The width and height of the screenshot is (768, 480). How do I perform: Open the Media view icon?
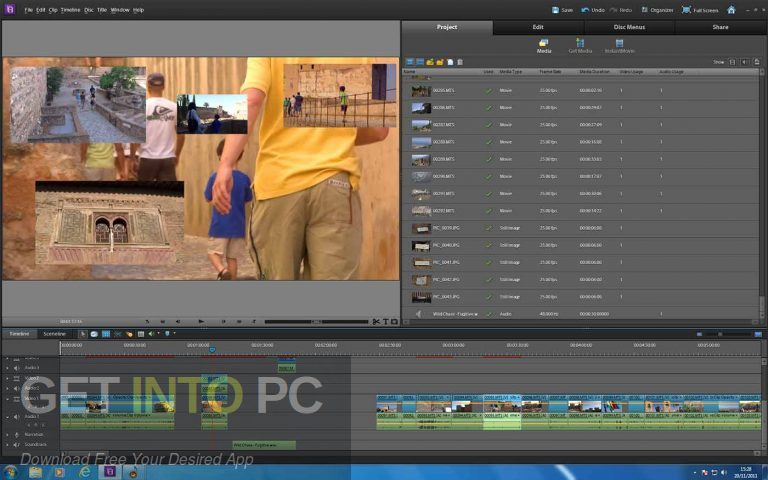click(544, 46)
